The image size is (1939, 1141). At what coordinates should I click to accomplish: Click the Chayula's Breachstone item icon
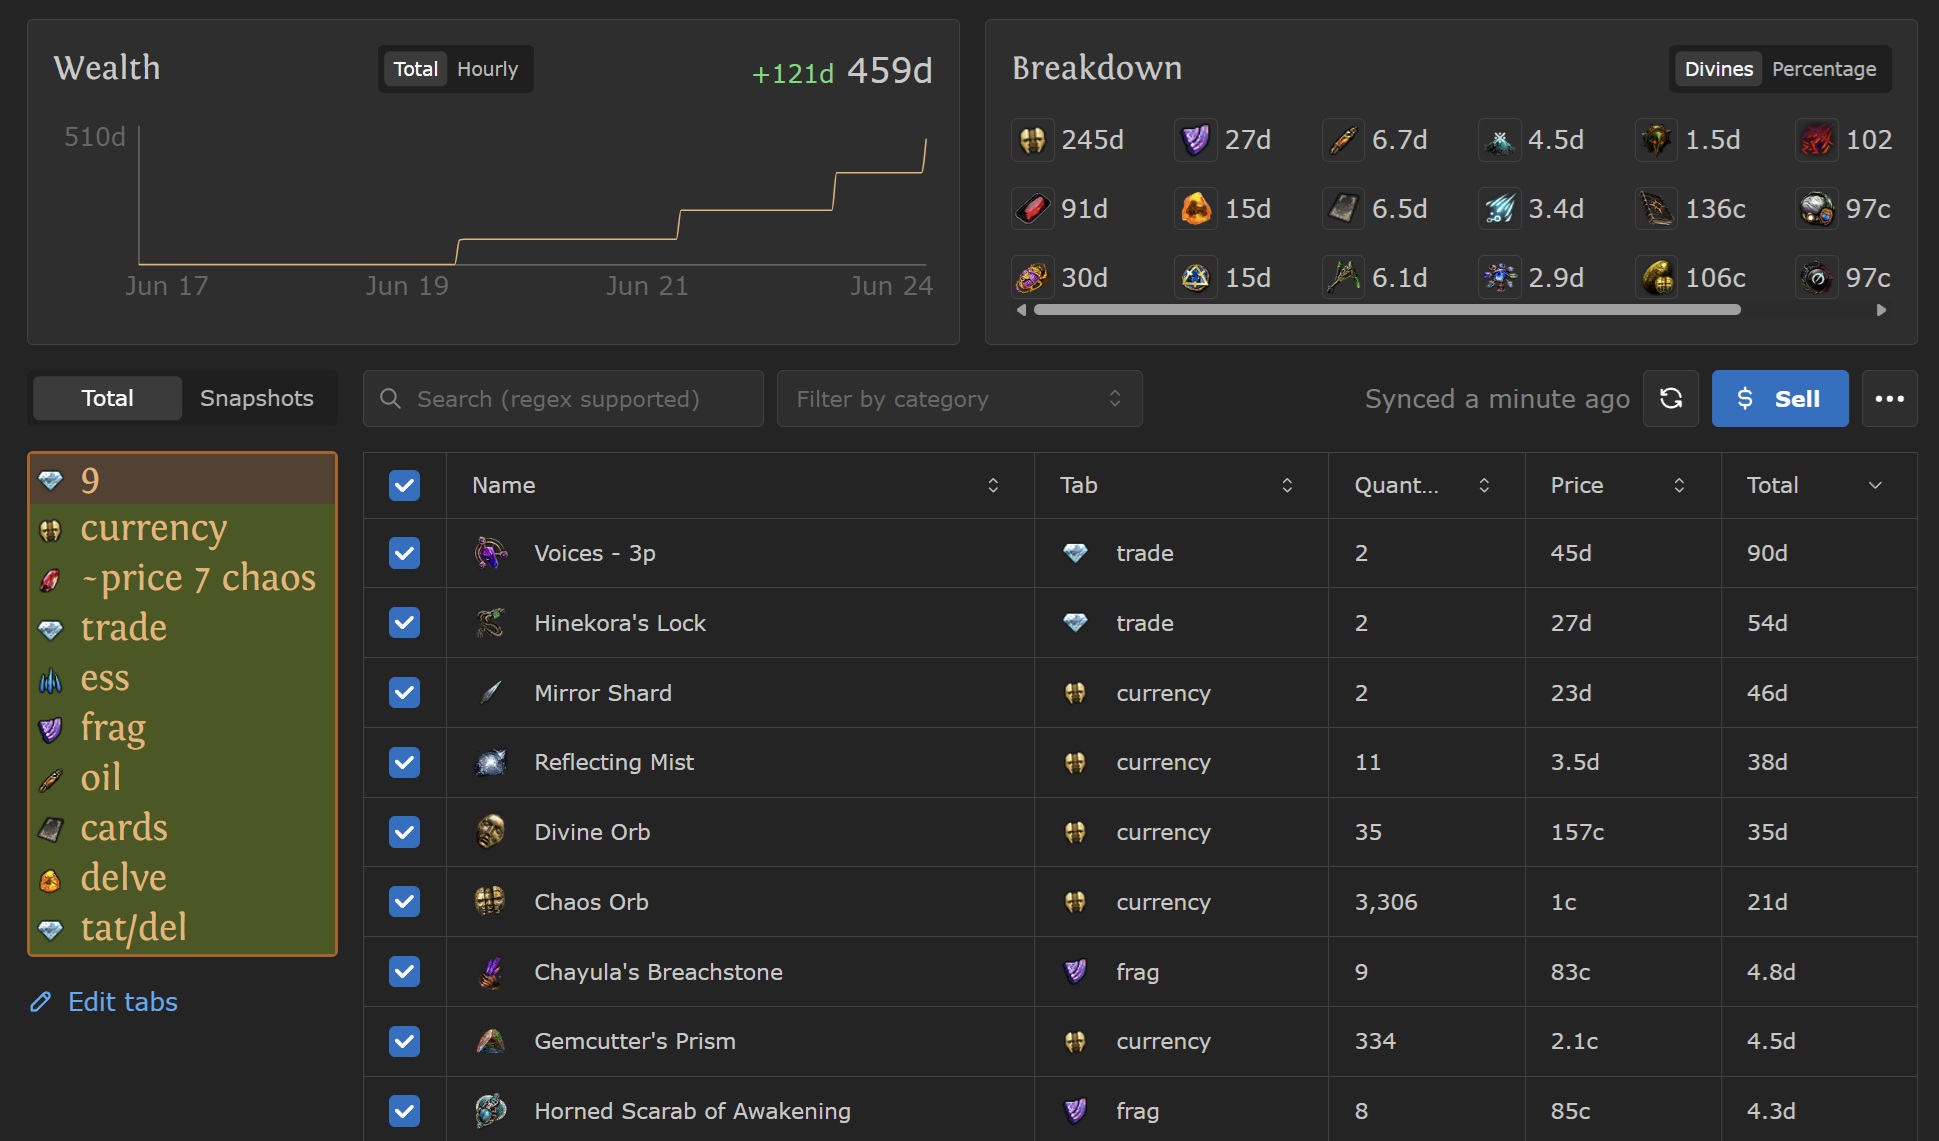(x=490, y=971)
